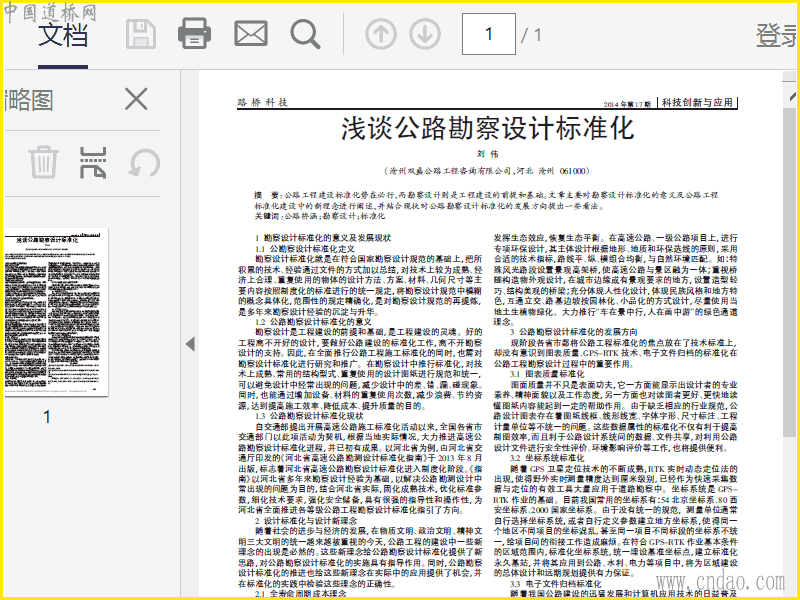The image size is (800, 600).
Task: Open search with magnifier icon
Action: coord(305,34)
